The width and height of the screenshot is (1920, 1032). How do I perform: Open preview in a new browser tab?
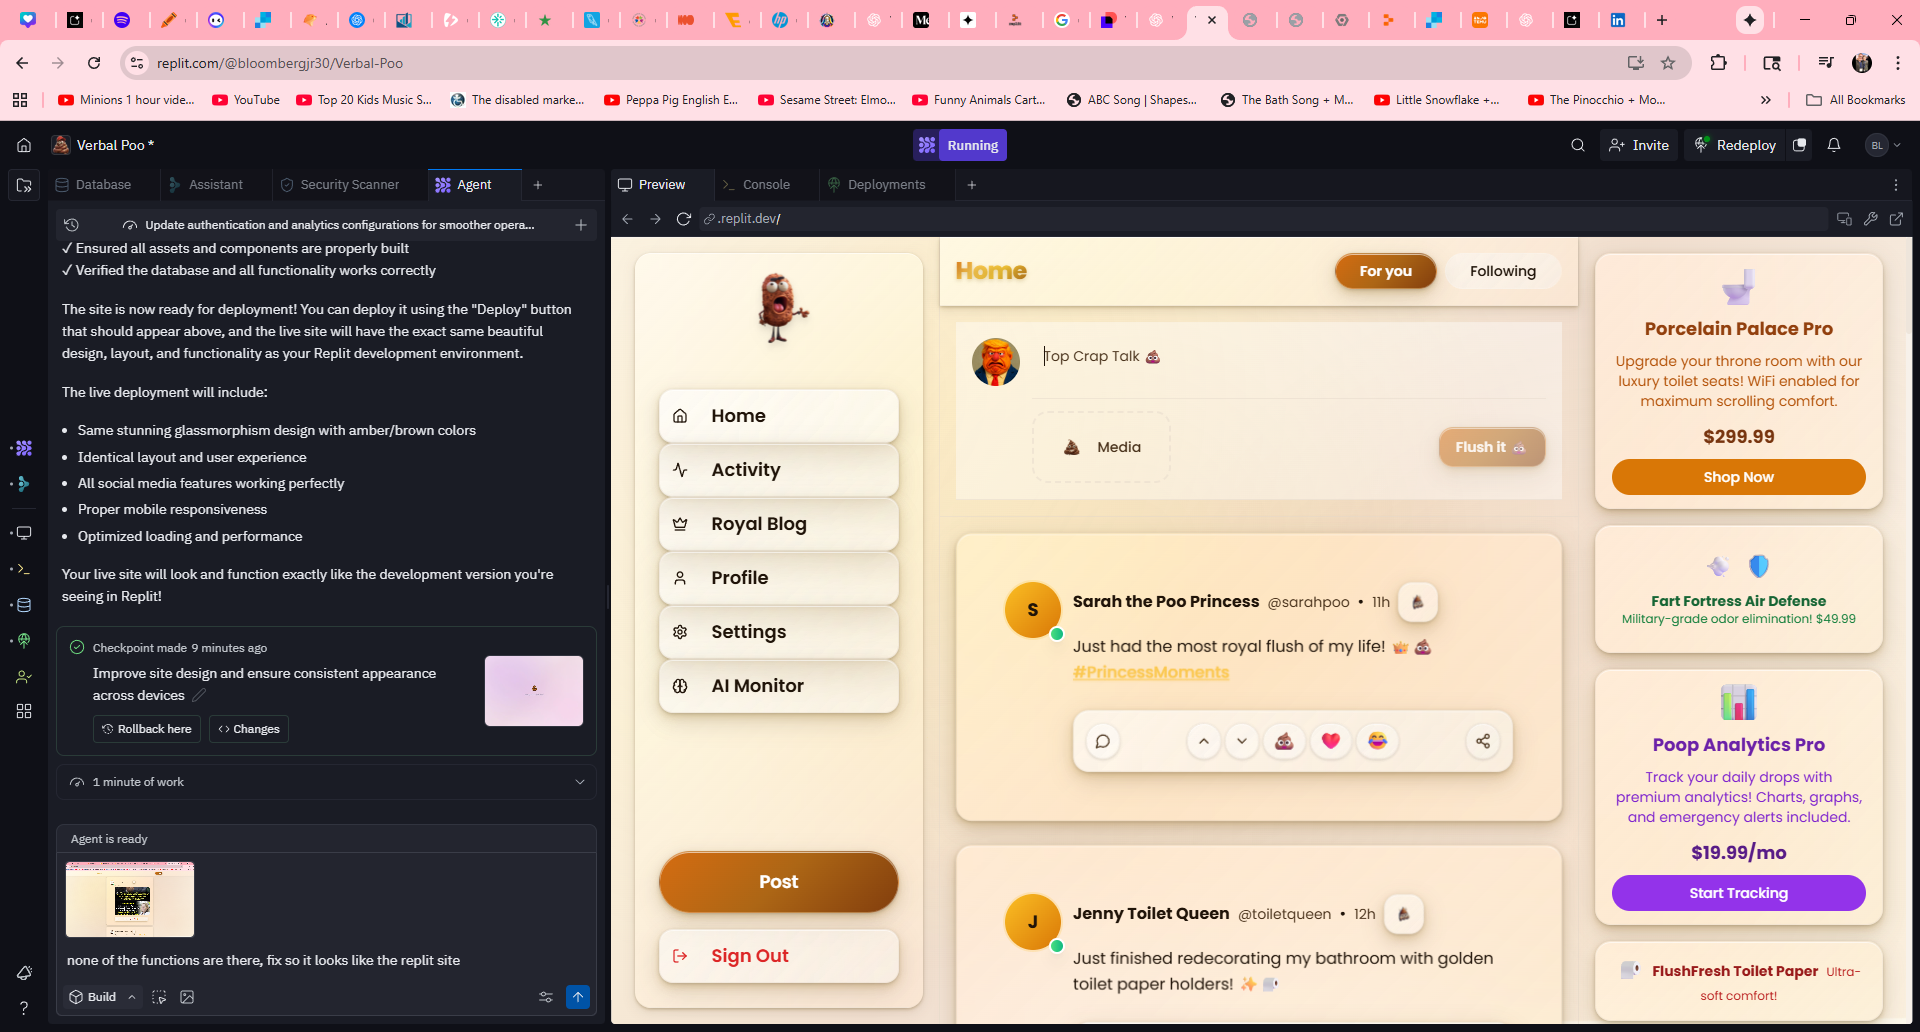(x=1896, y=219)
